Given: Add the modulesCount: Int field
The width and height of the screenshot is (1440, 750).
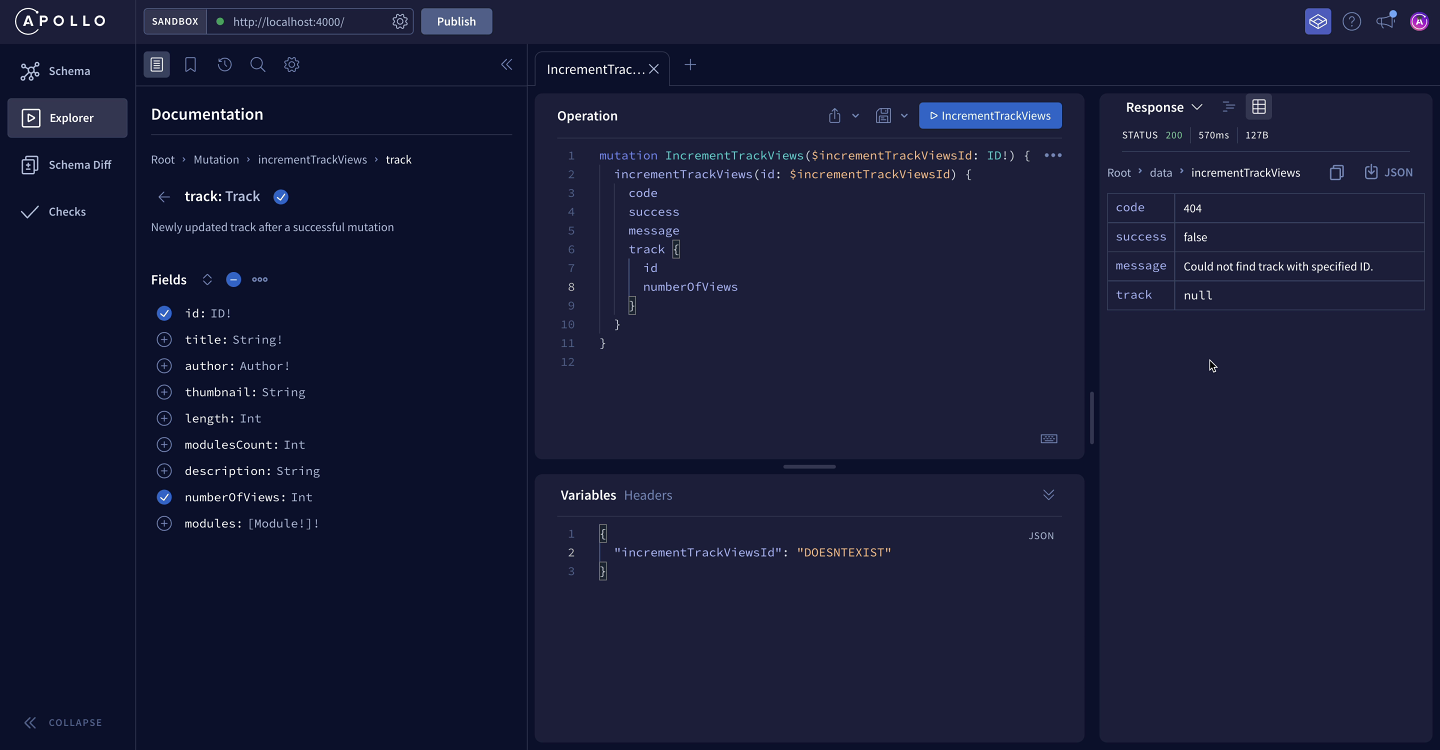Looking at the screenshot, I should 164,444.
